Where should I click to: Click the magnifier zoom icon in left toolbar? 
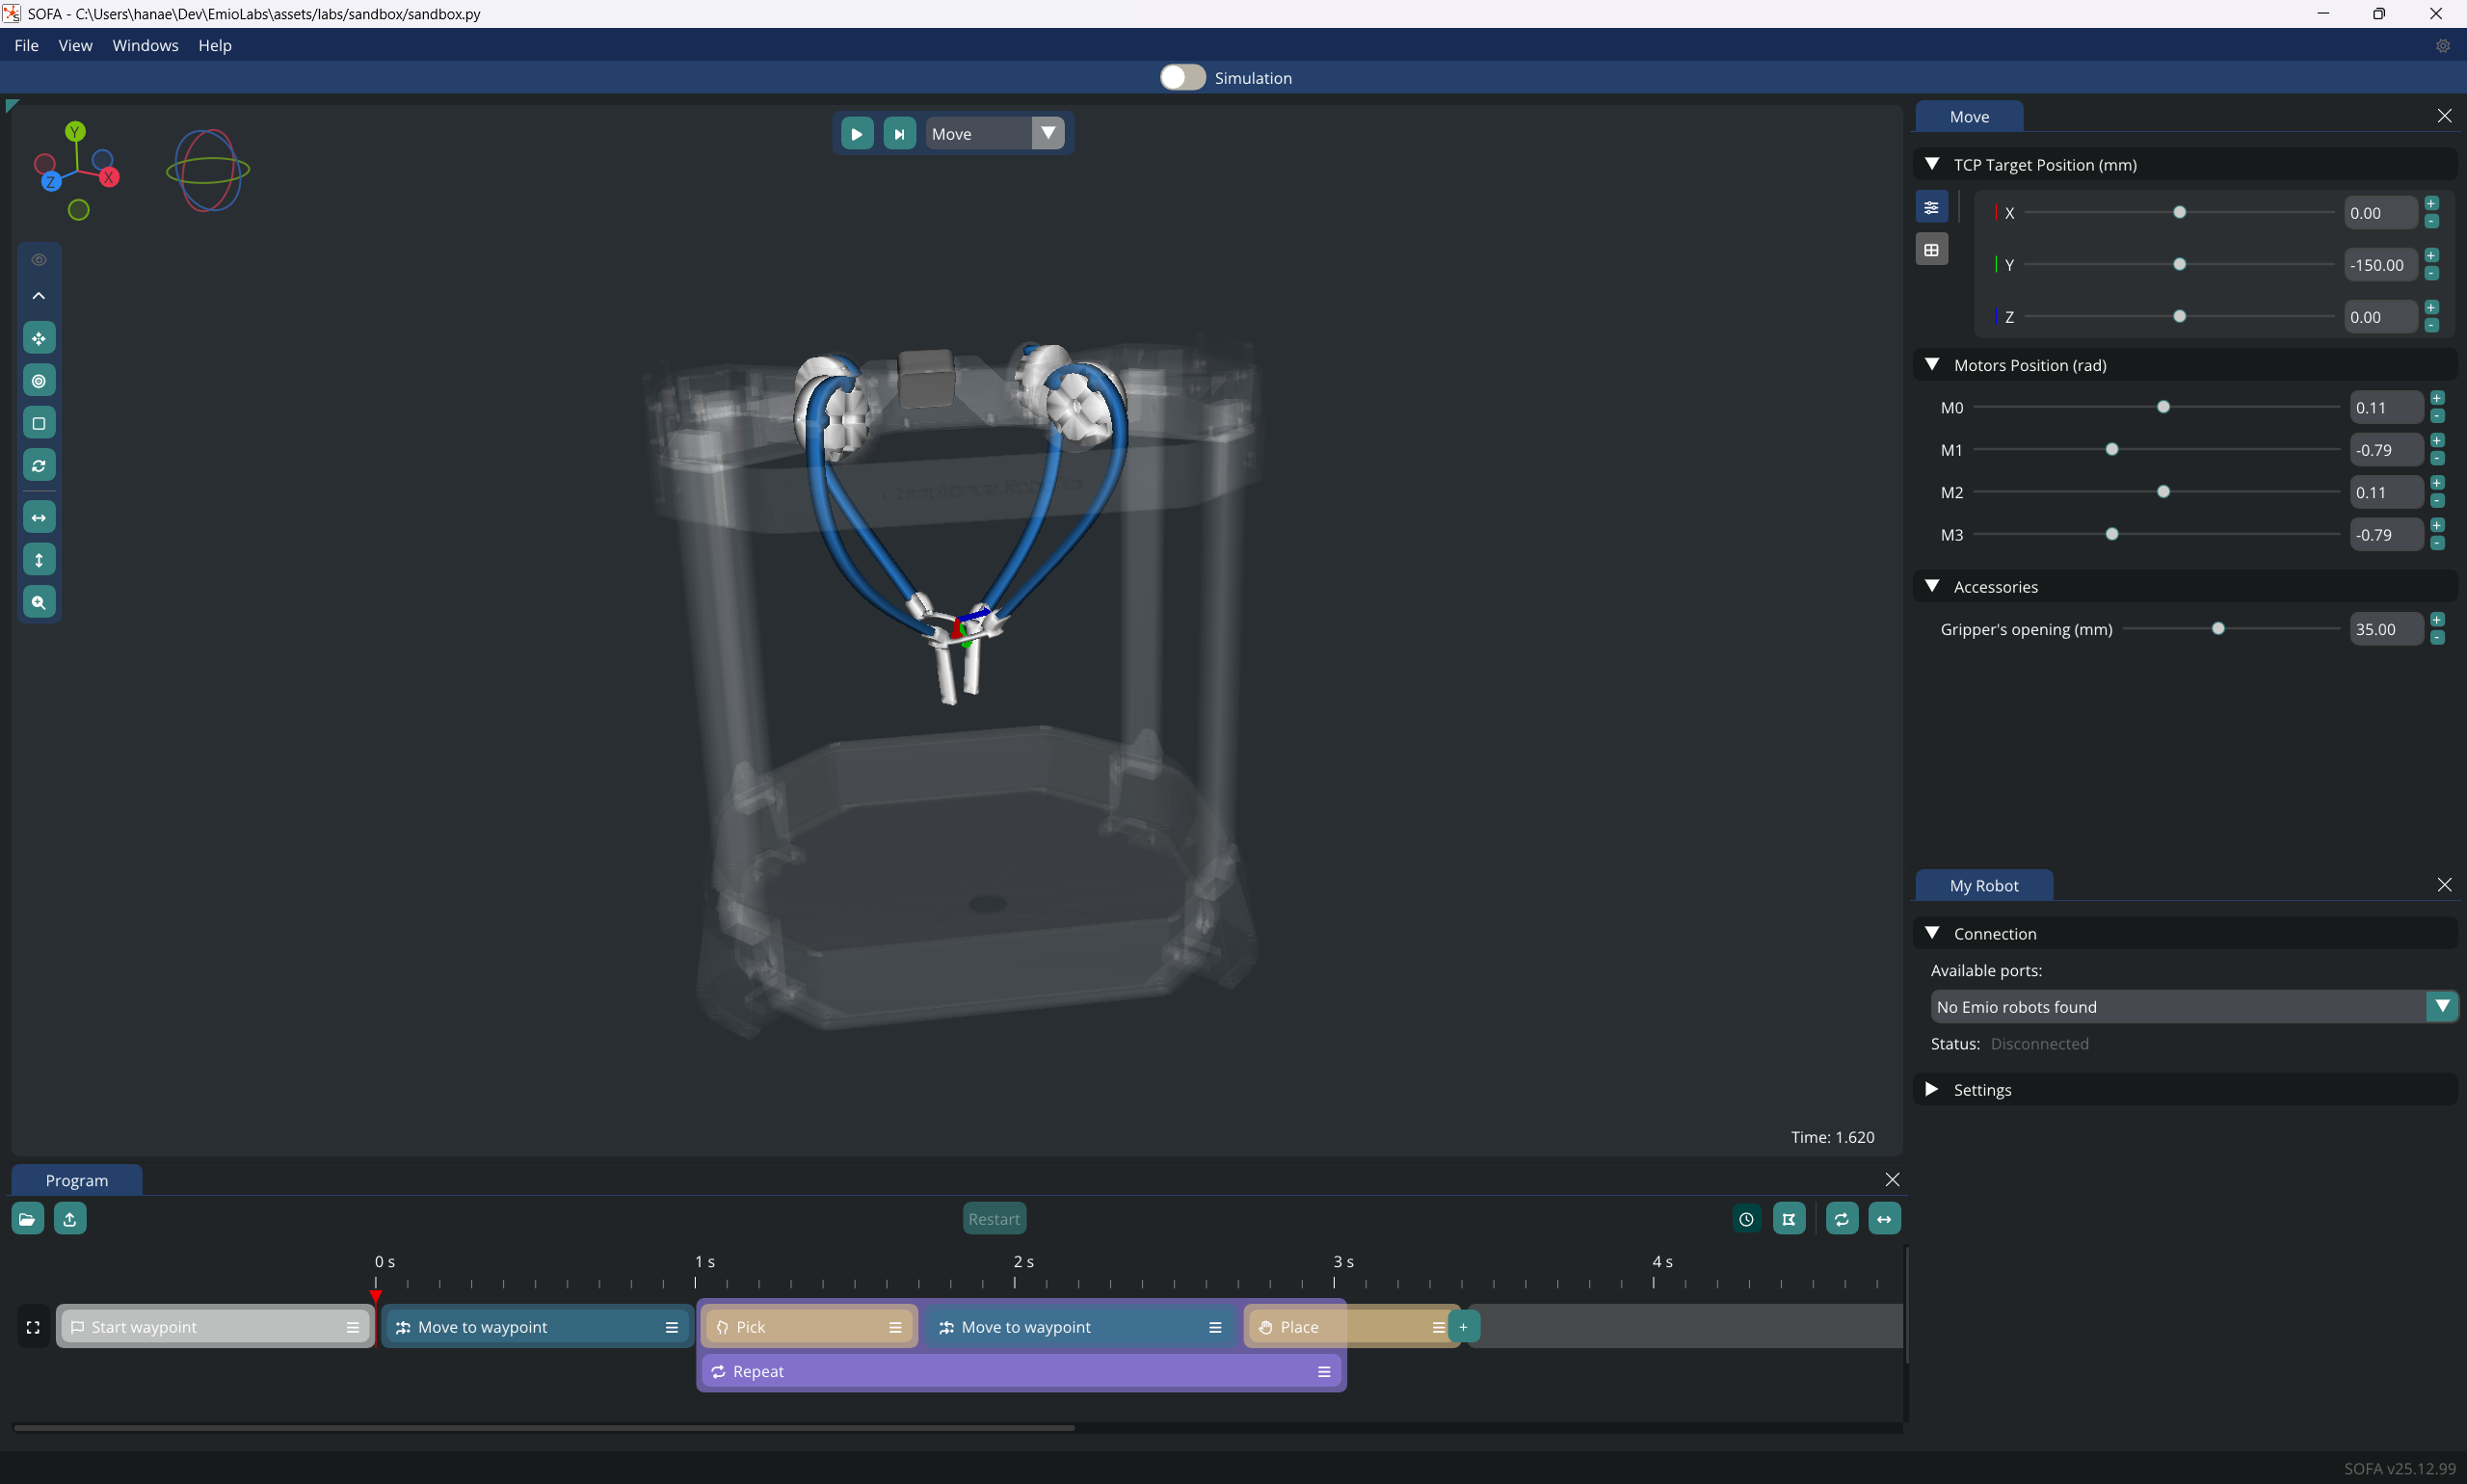point(39,602)
